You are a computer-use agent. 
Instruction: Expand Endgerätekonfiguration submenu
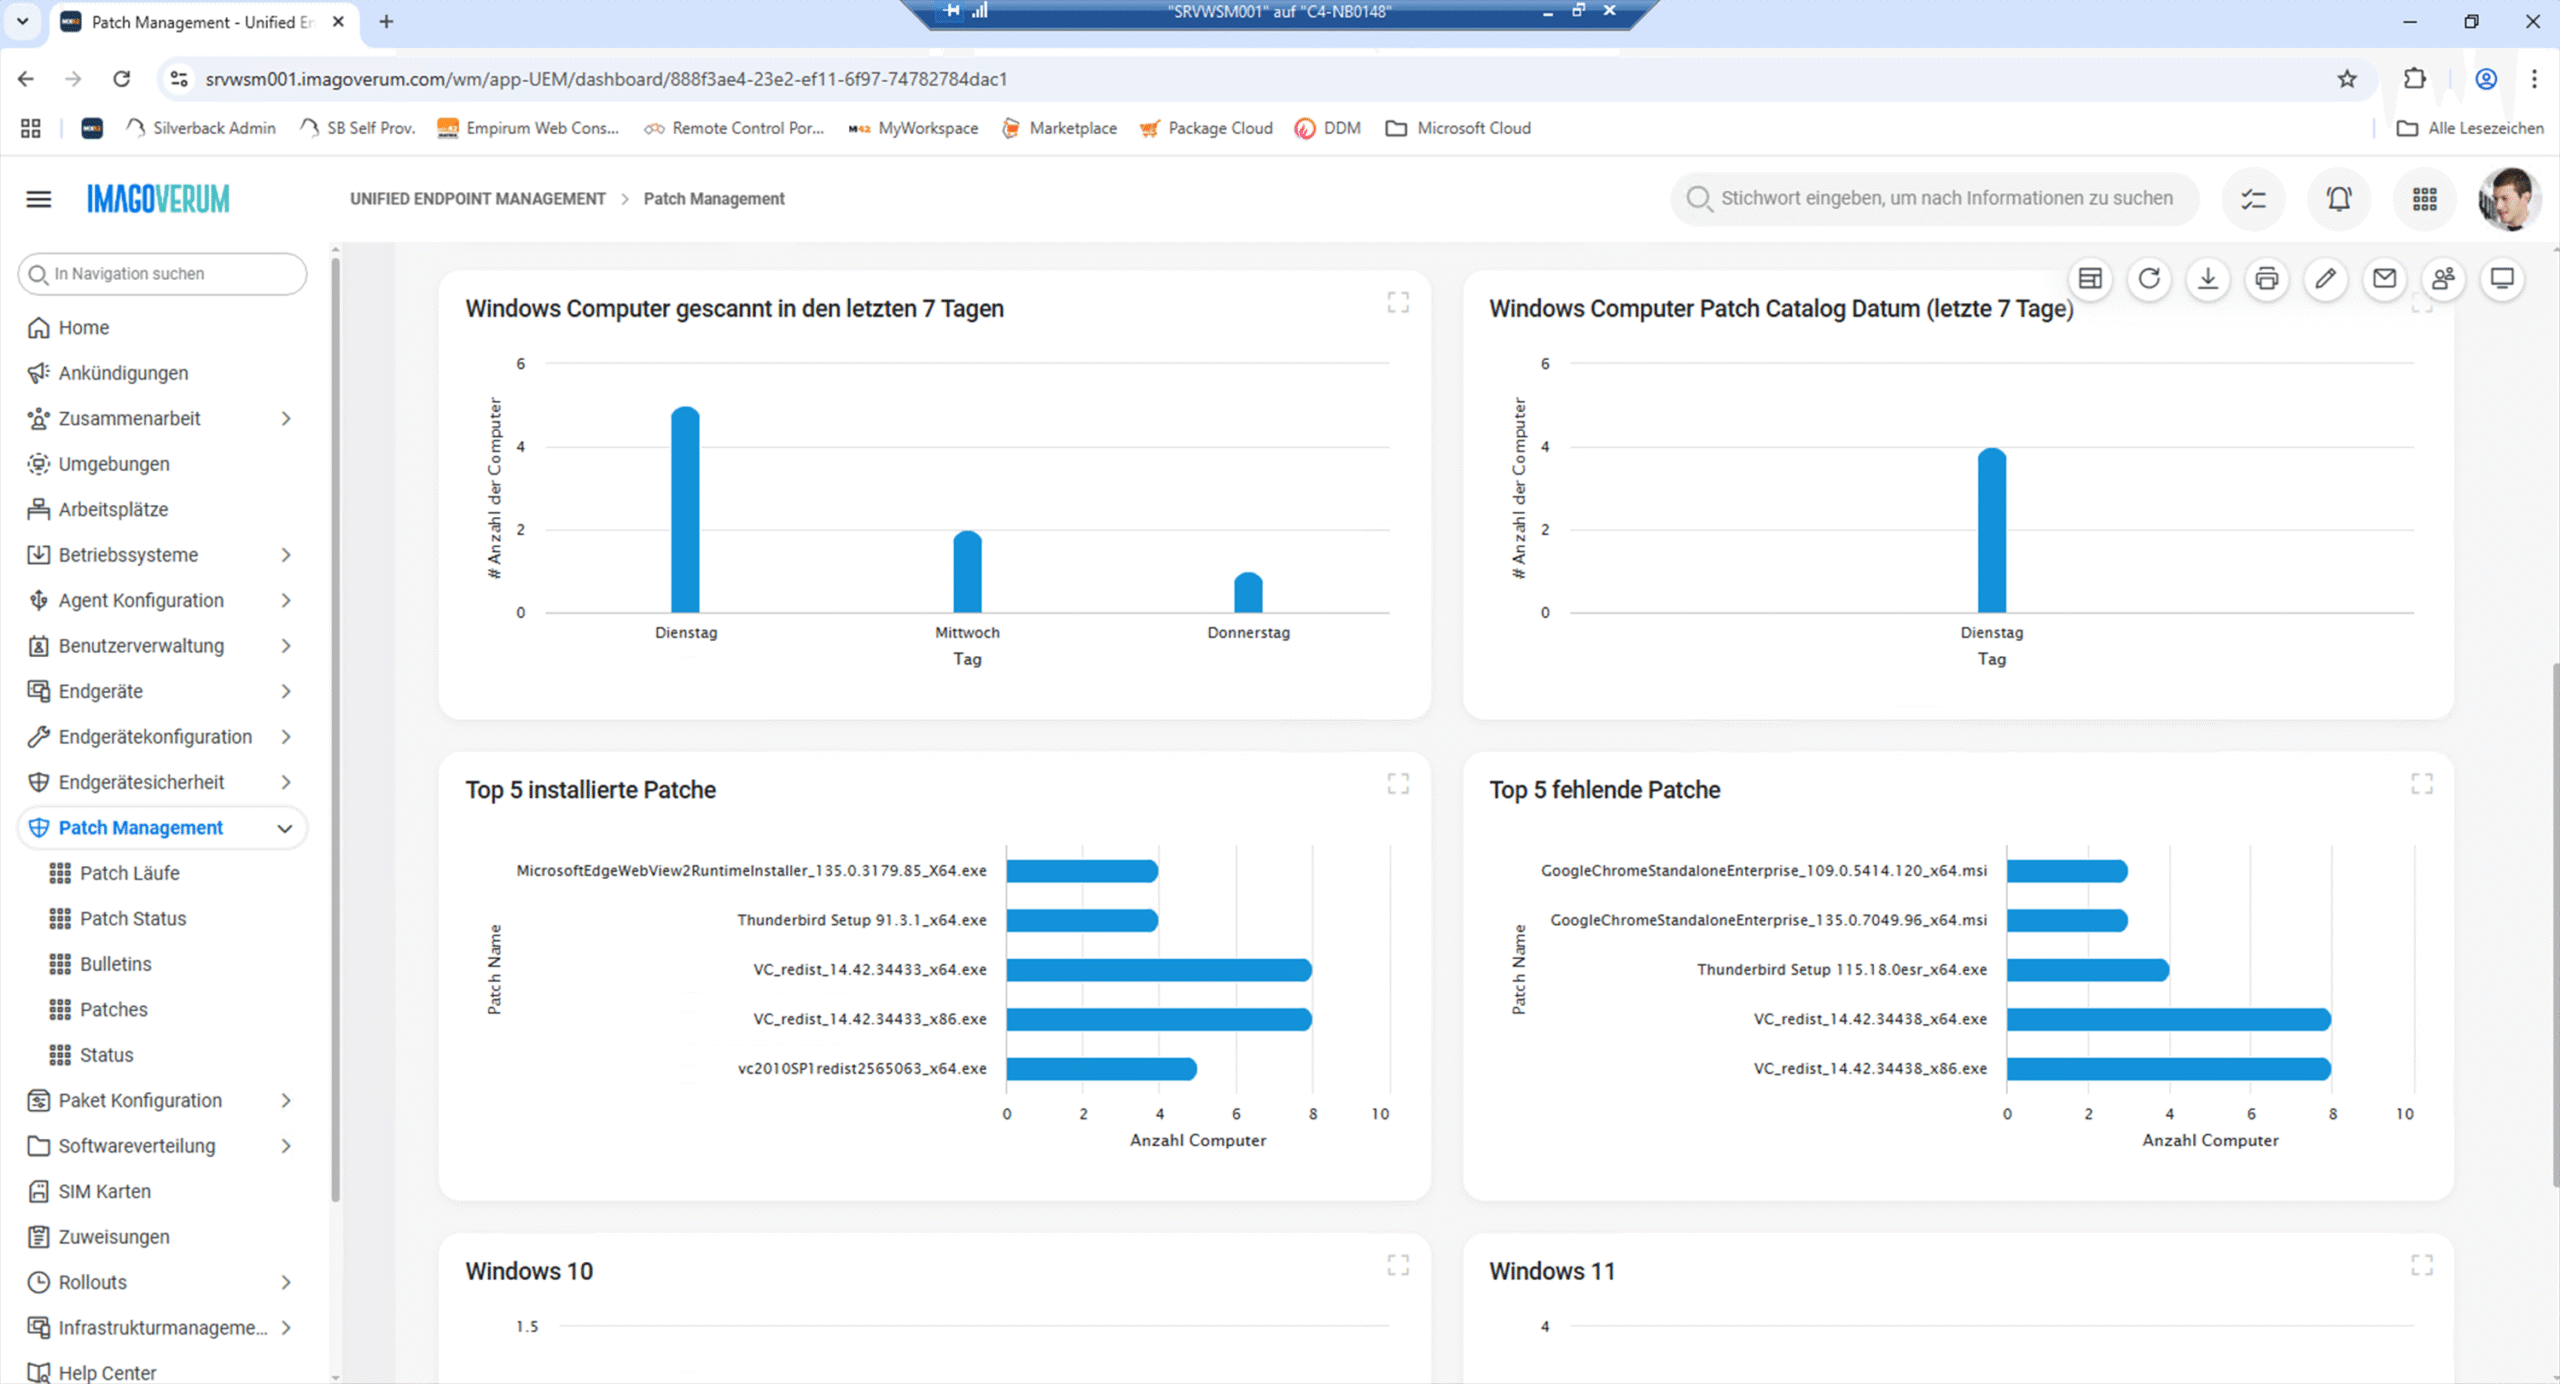(x=285, y=737)
